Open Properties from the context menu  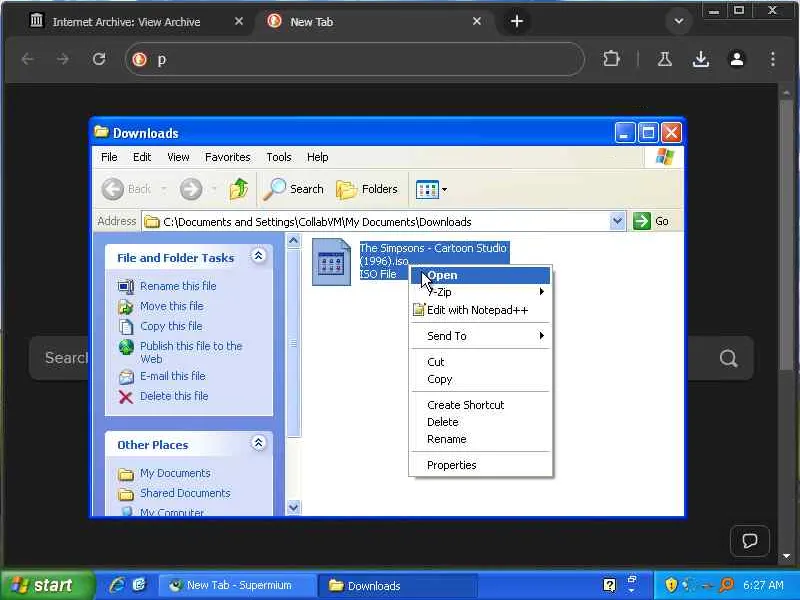point(481,465)
